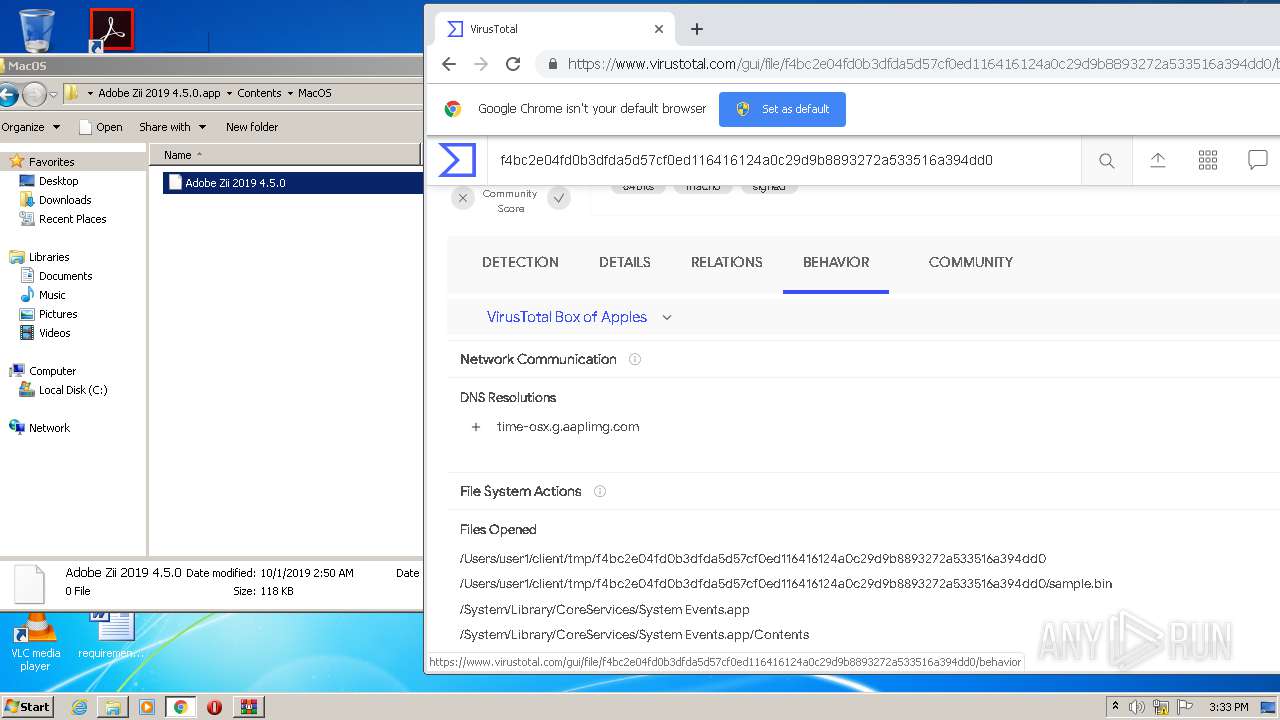Click the padlock icon in the address bar
The image size is (1280, 720).
point(552,64)
